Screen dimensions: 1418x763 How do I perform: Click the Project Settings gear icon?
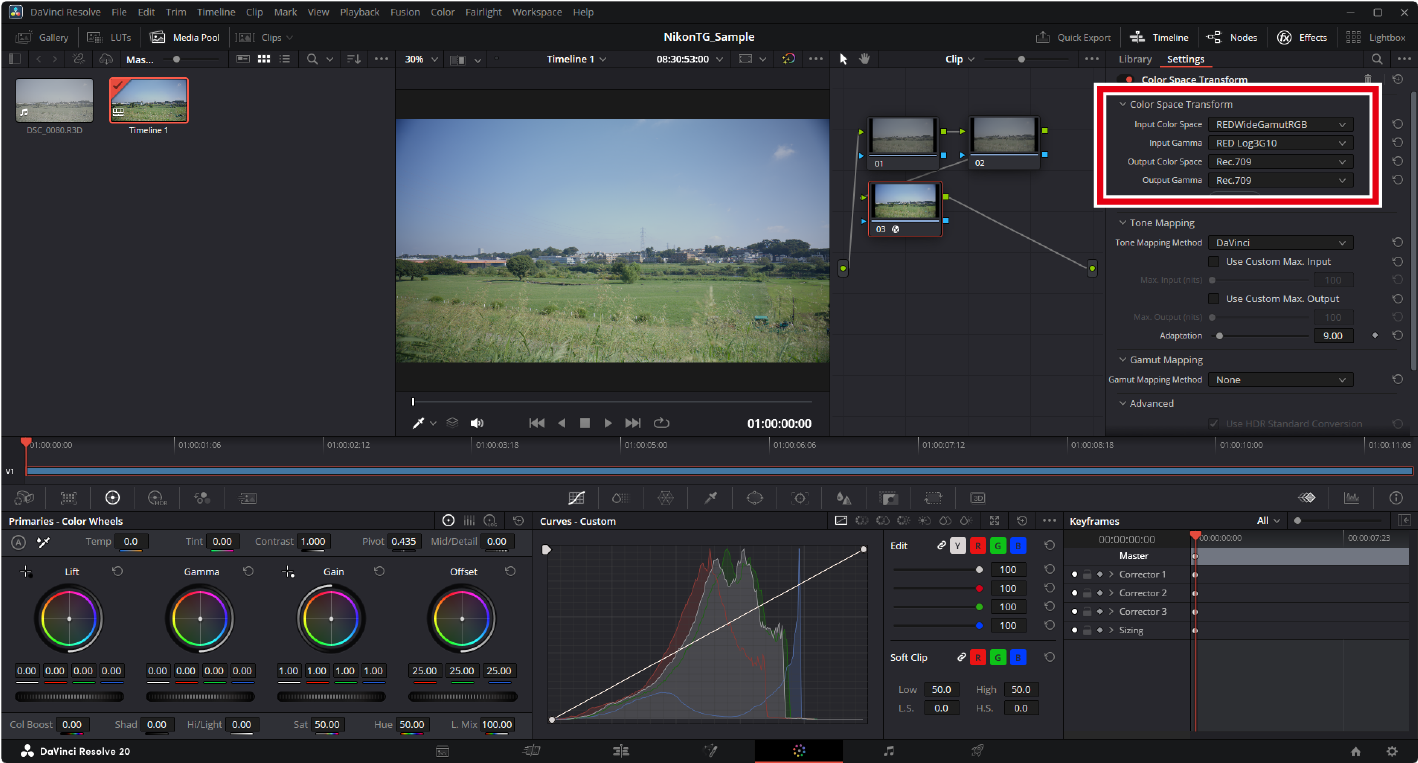pos(1391,751)
